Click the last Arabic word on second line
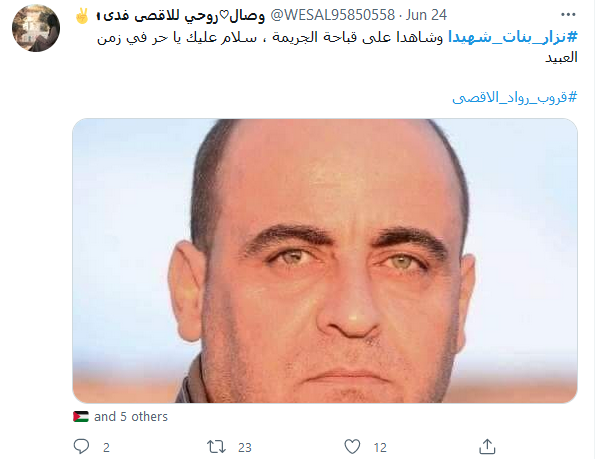 pos(561,58)
